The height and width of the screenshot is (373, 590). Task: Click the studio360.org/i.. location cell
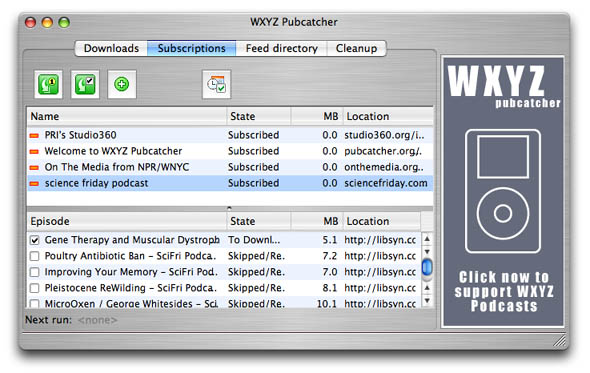[x=384, y=135]
